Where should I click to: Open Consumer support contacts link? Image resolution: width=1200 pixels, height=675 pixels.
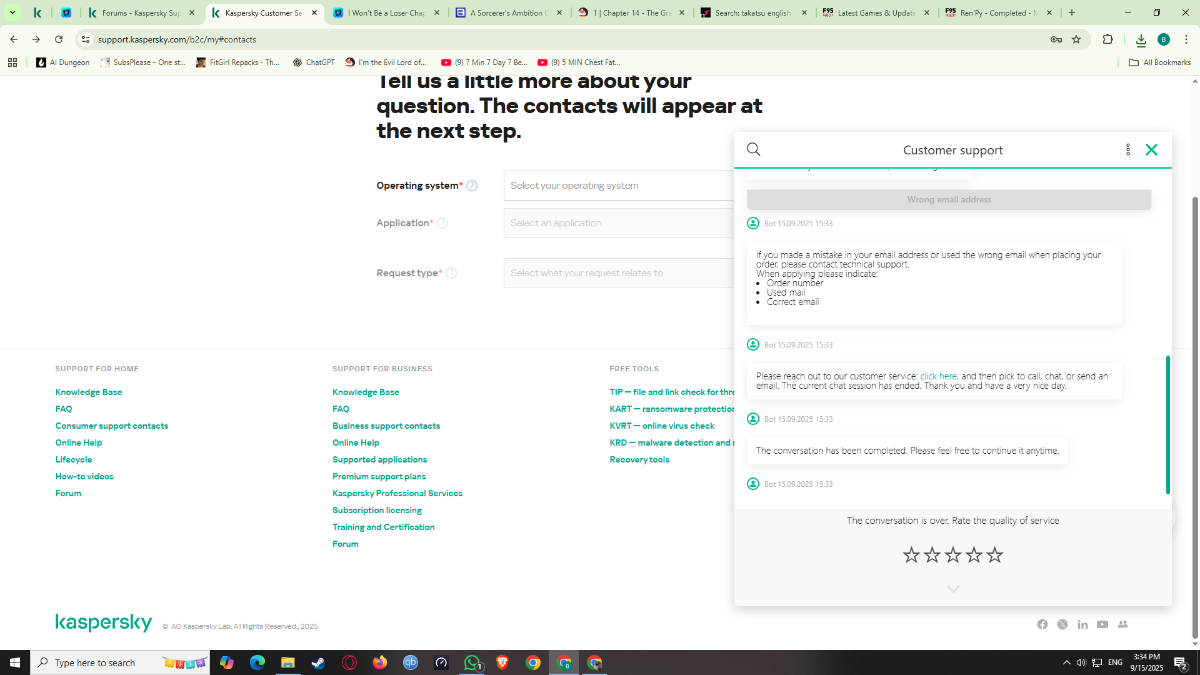(x=111, y=426)
